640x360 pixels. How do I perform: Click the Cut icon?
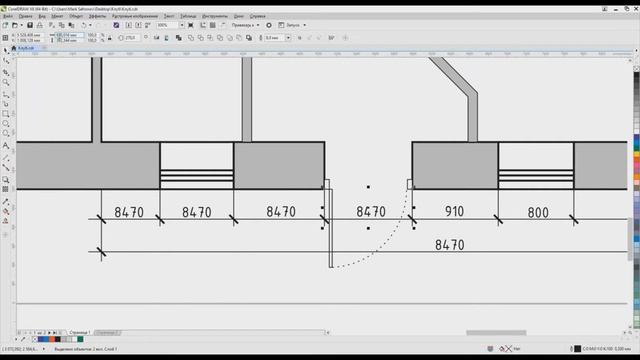pyautogui.click(x=52, y=25)
